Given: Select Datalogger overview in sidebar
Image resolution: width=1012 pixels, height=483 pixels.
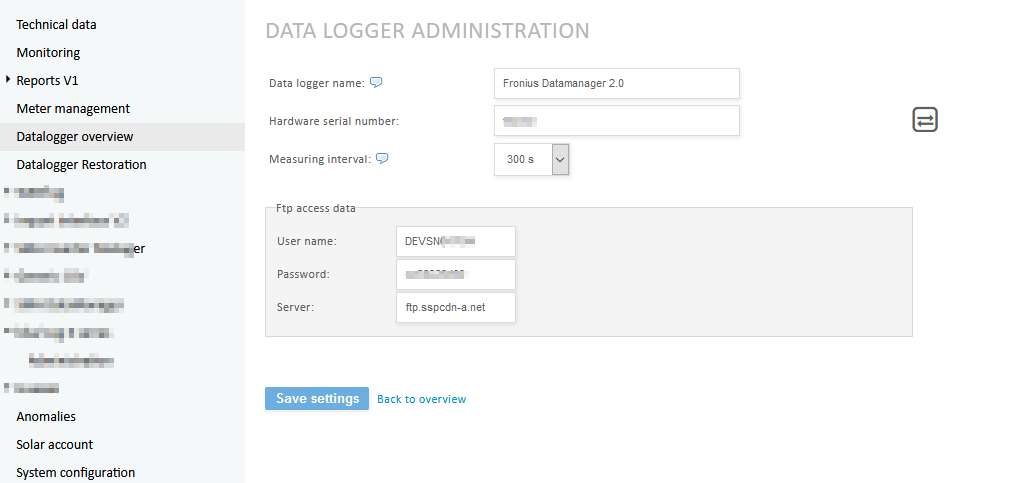Looking at the screenshot, I should (74, 136).
